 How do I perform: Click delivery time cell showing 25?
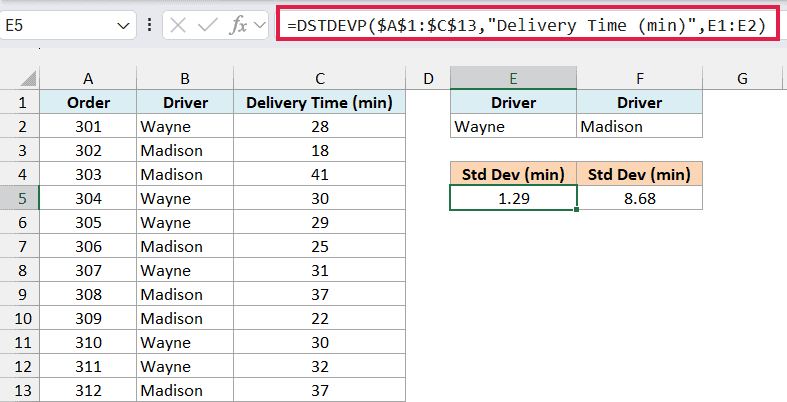point(320,246)
